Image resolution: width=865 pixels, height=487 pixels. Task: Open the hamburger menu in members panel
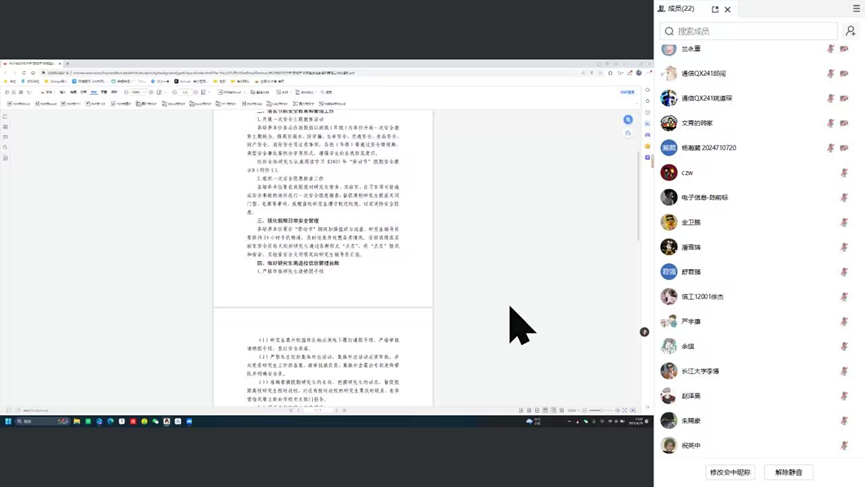pos(856,9)
